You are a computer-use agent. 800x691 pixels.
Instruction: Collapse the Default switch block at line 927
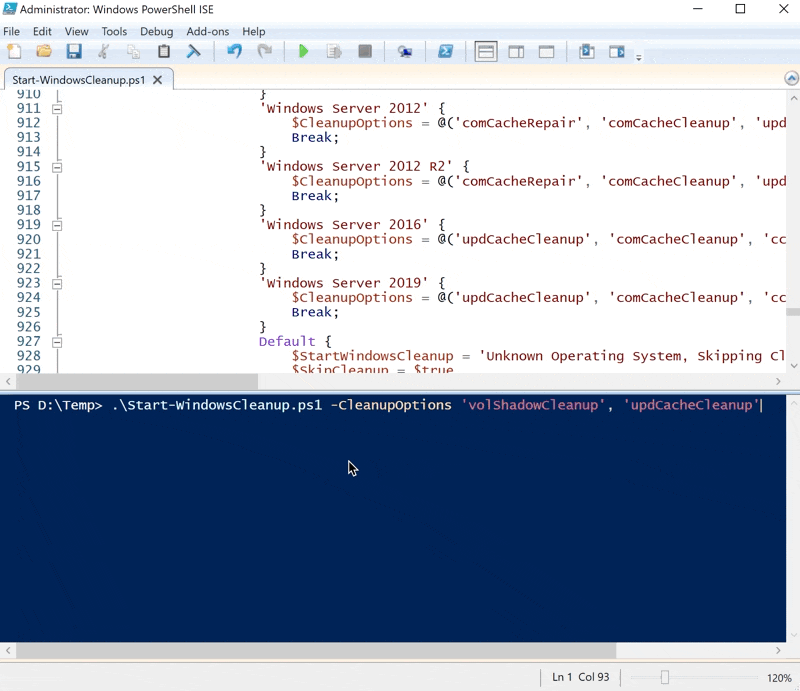[56, 341]
